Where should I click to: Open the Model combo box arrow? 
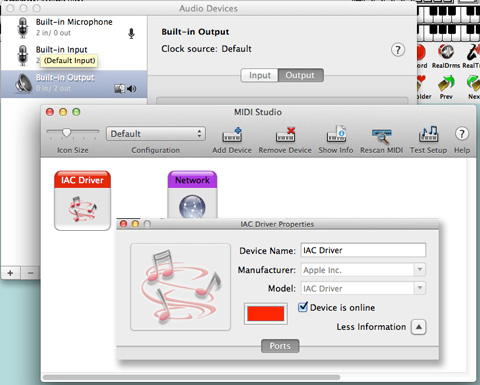click(x=420, y=288)
